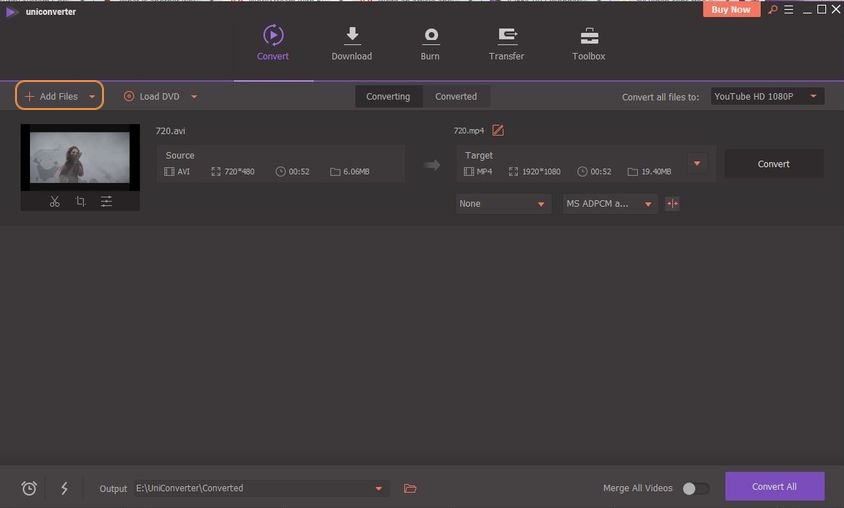This screenshot has width=844, height=508.
Task: Open the scheduler alarm clock icon
Action: point(29,488)
